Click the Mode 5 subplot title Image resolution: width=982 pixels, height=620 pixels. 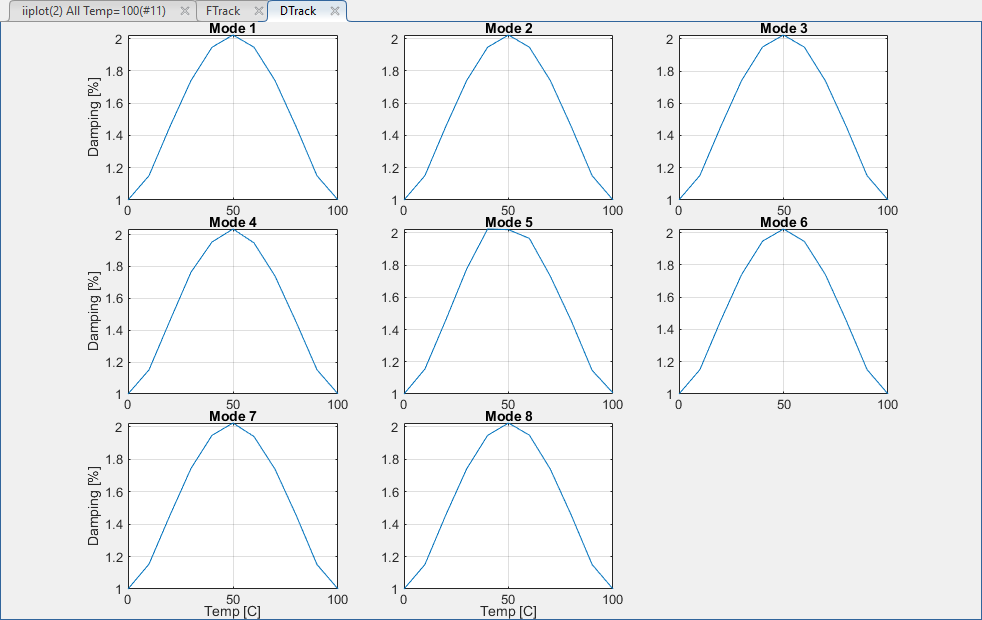508,222
